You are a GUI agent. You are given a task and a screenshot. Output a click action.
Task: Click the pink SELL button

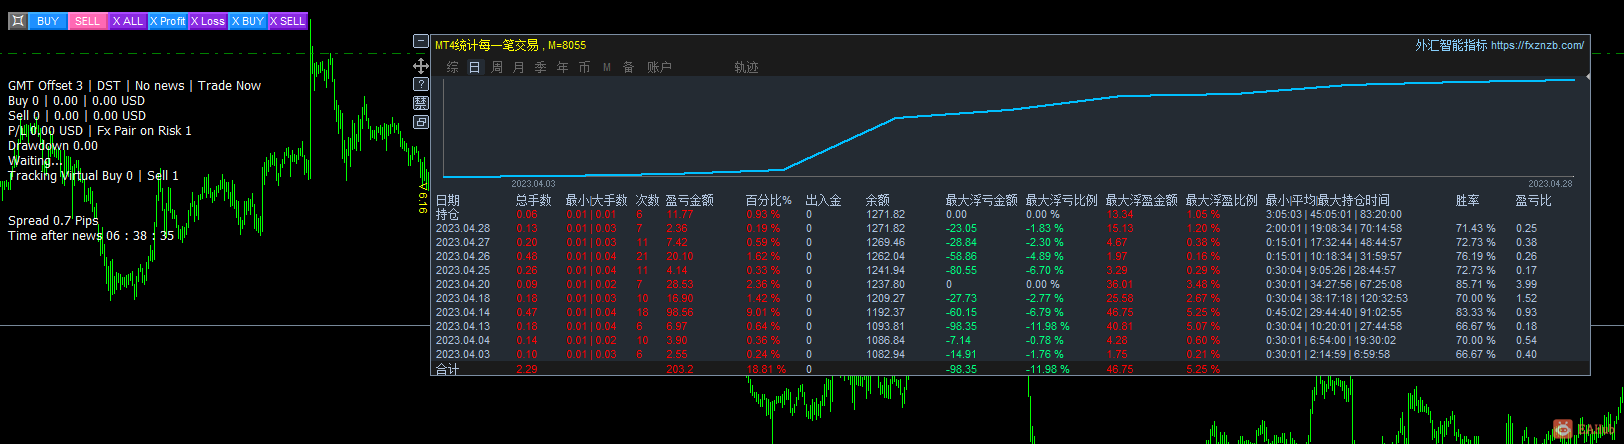tap(88, 21)
